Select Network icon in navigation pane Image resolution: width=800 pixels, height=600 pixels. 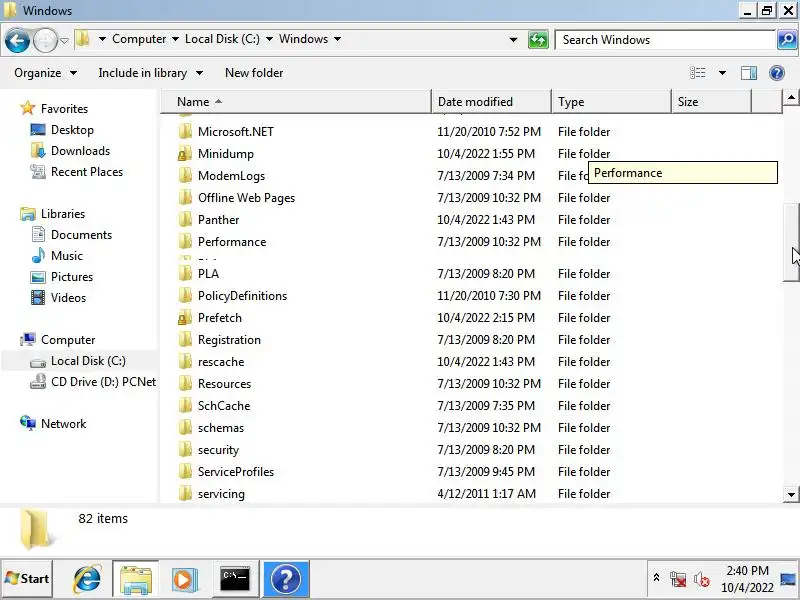point(28,423)
